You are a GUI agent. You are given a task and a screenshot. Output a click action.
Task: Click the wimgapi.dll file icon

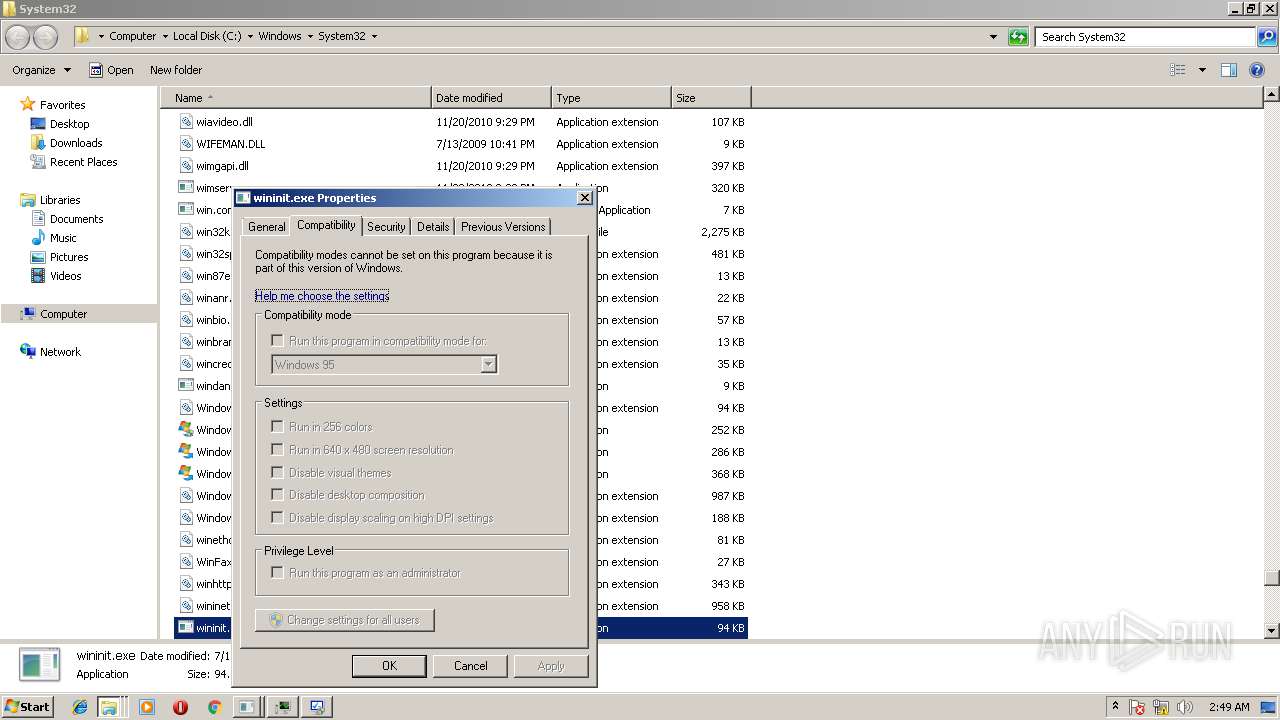[x=186, y=166]
